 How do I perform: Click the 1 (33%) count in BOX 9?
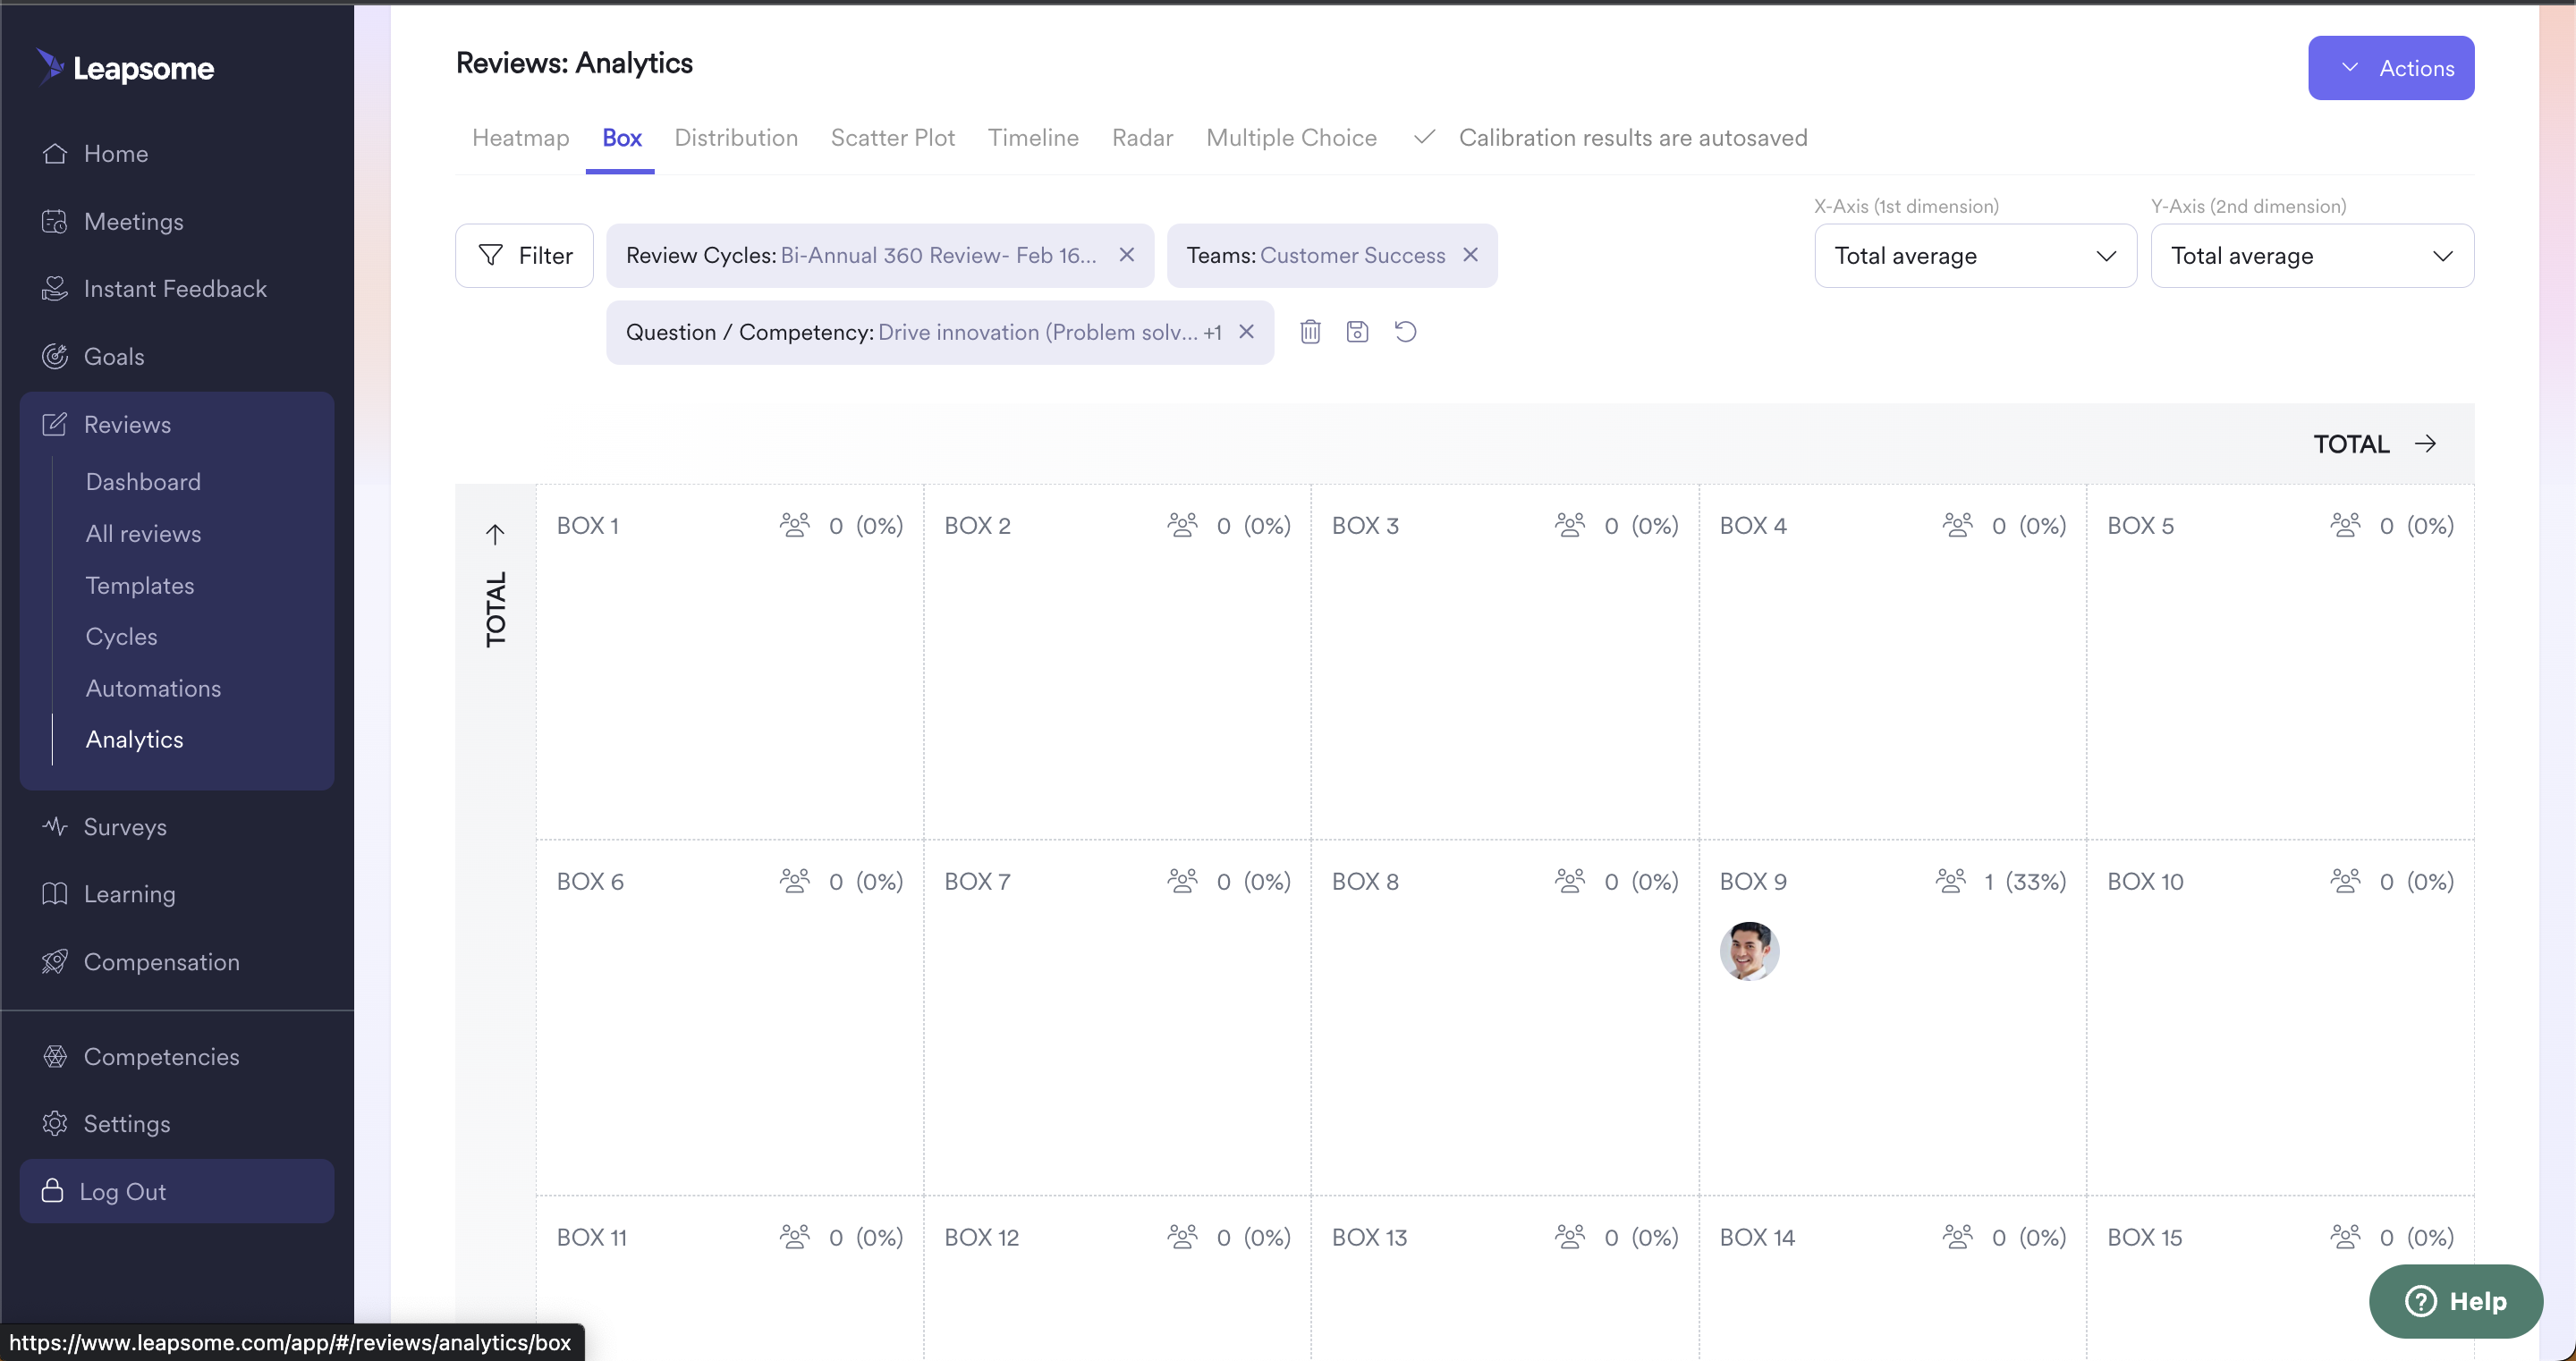click(x=2025, y=881)
